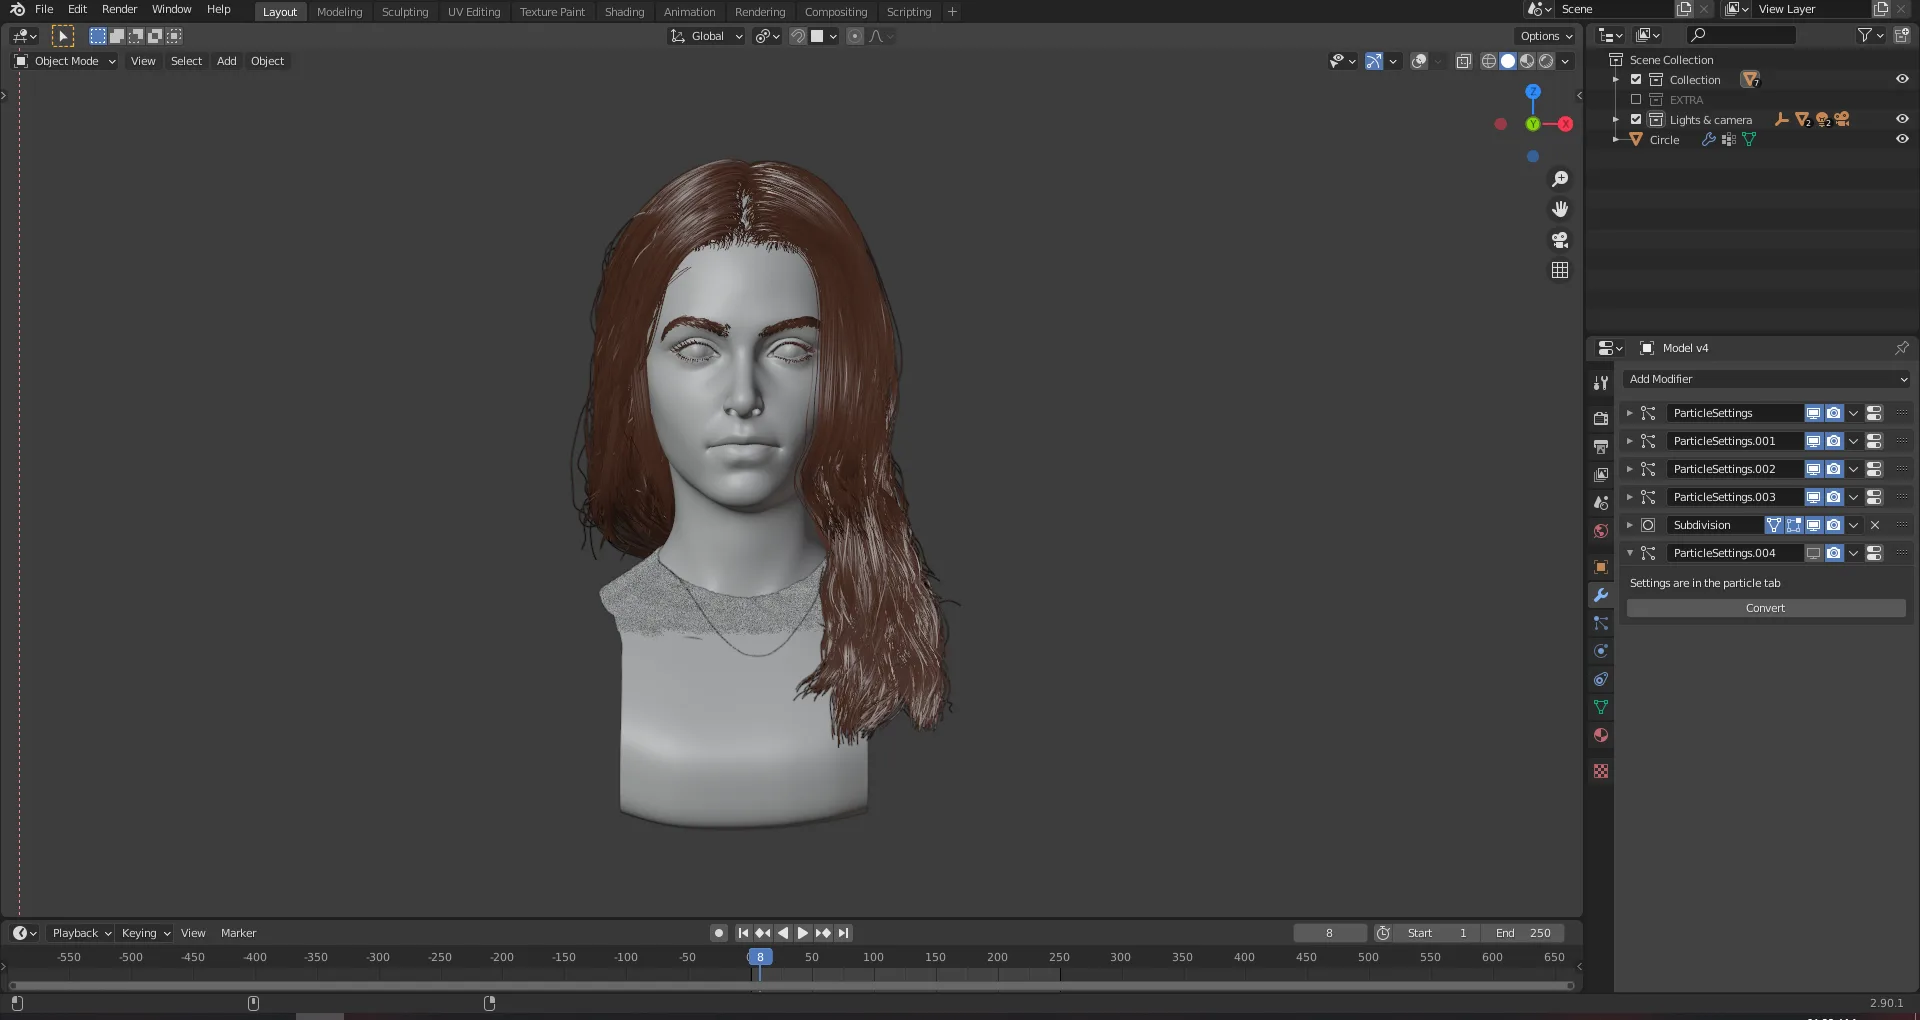Expand the Subdivision modifier panel

pos(1629,525)
